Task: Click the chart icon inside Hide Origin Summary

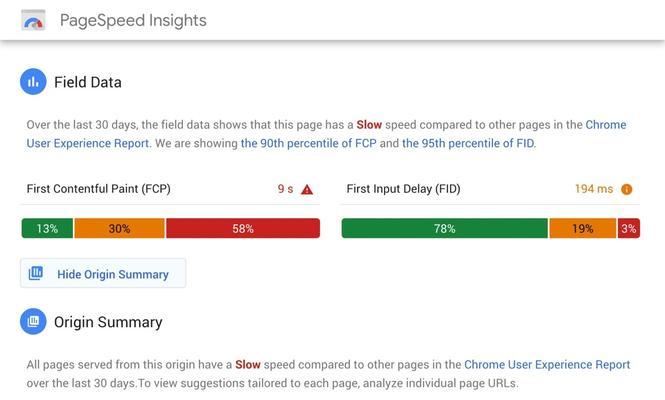Action: (36, 273)
